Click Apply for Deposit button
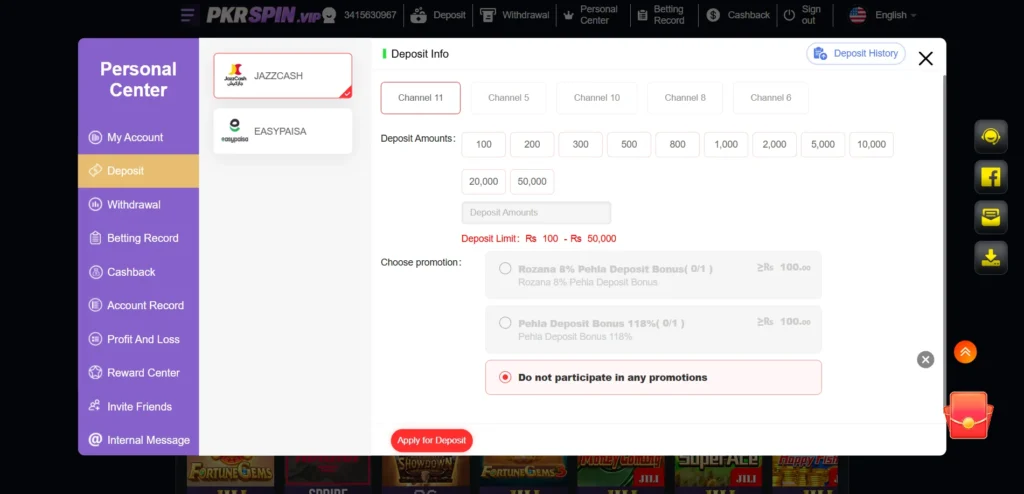Image resolution: width=1024 pixels, height=494 pixels. coord(432,440)
